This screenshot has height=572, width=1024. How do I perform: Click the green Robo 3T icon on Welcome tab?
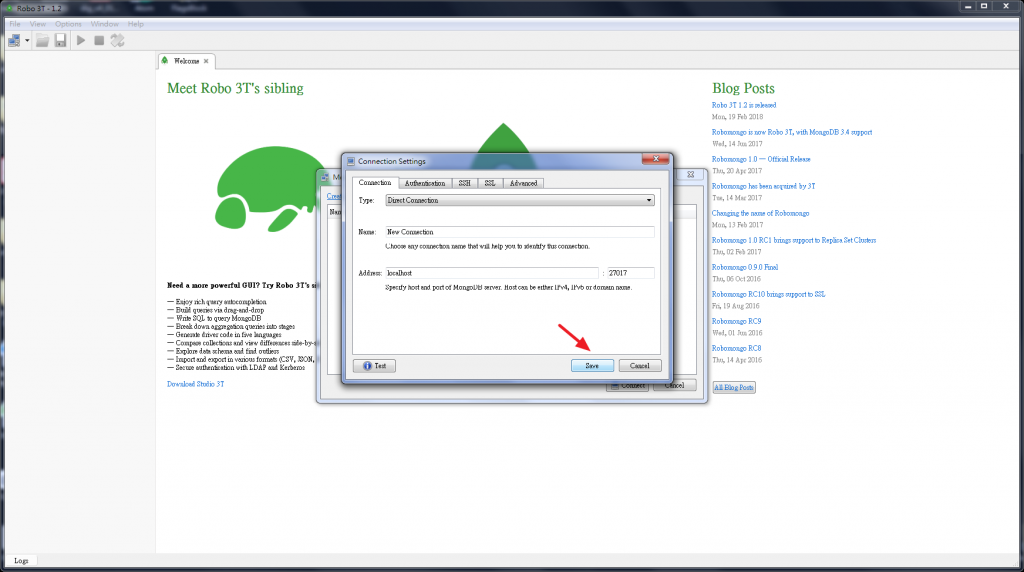[x=165, y=61]
